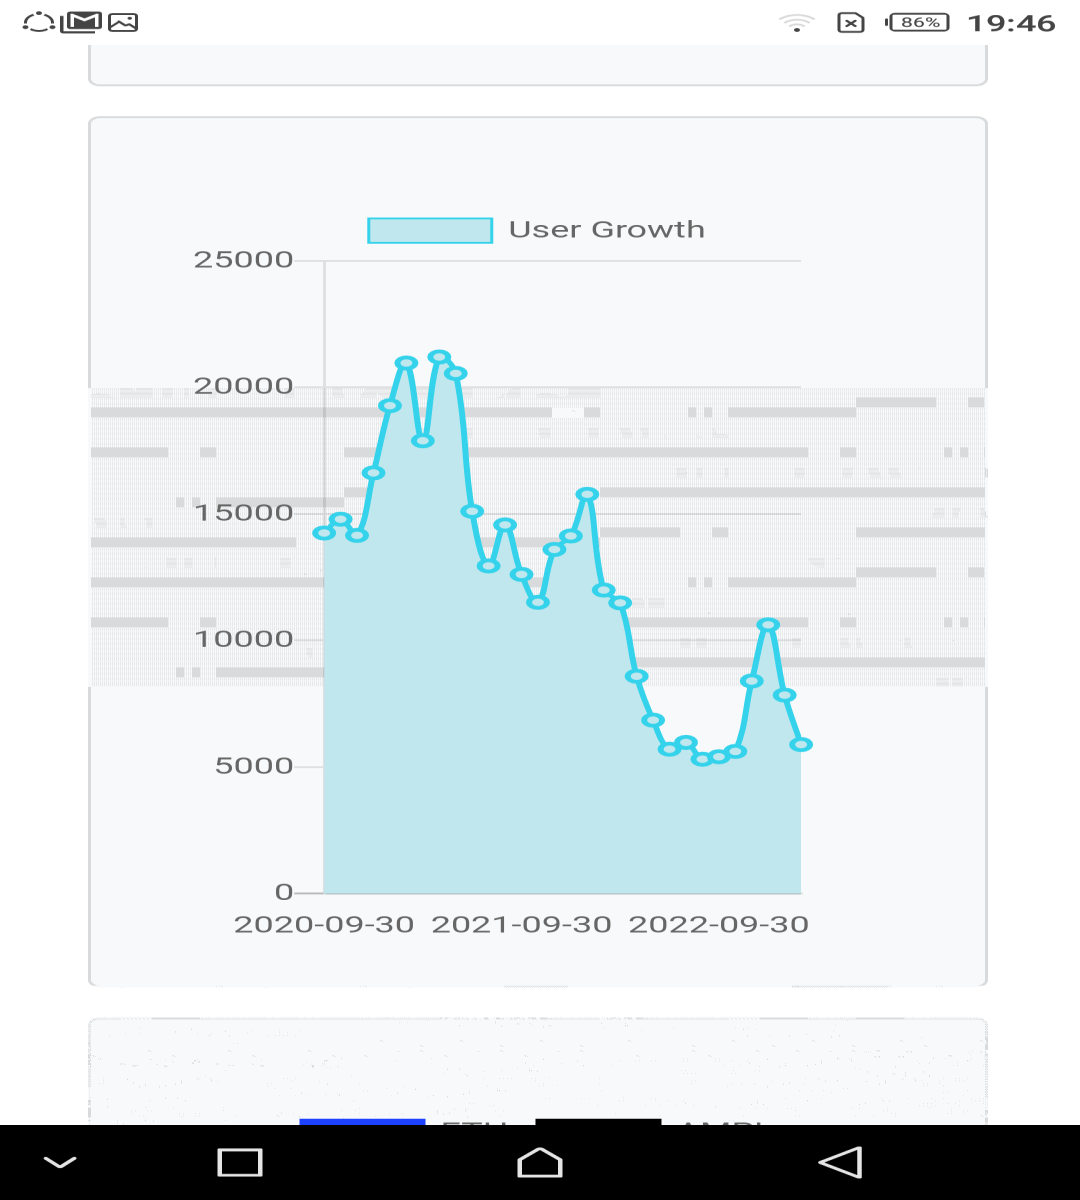Tap the 2021-09-30 x-axis label
The image size is (1080, 1200).
point(521,925)
